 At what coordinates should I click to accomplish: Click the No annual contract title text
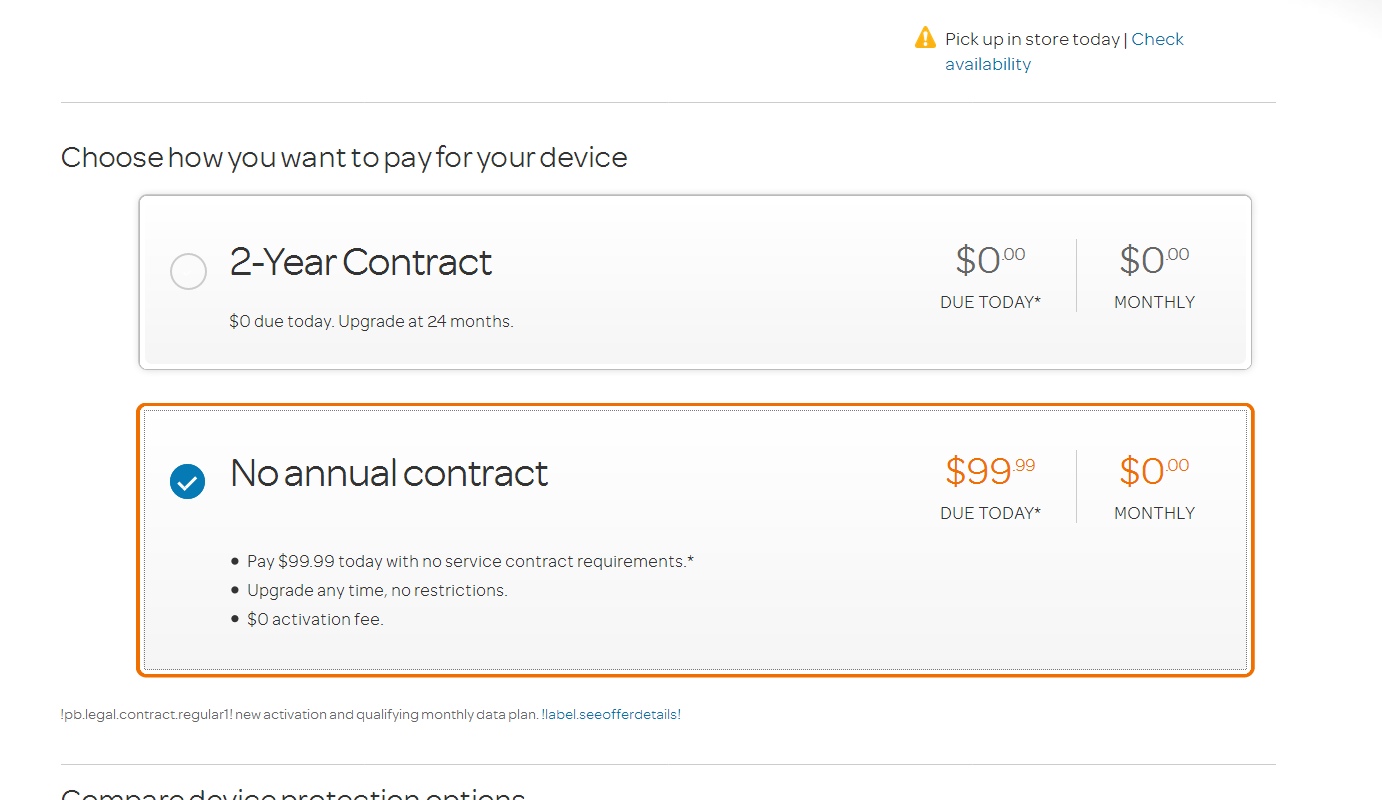coord(389,473)
